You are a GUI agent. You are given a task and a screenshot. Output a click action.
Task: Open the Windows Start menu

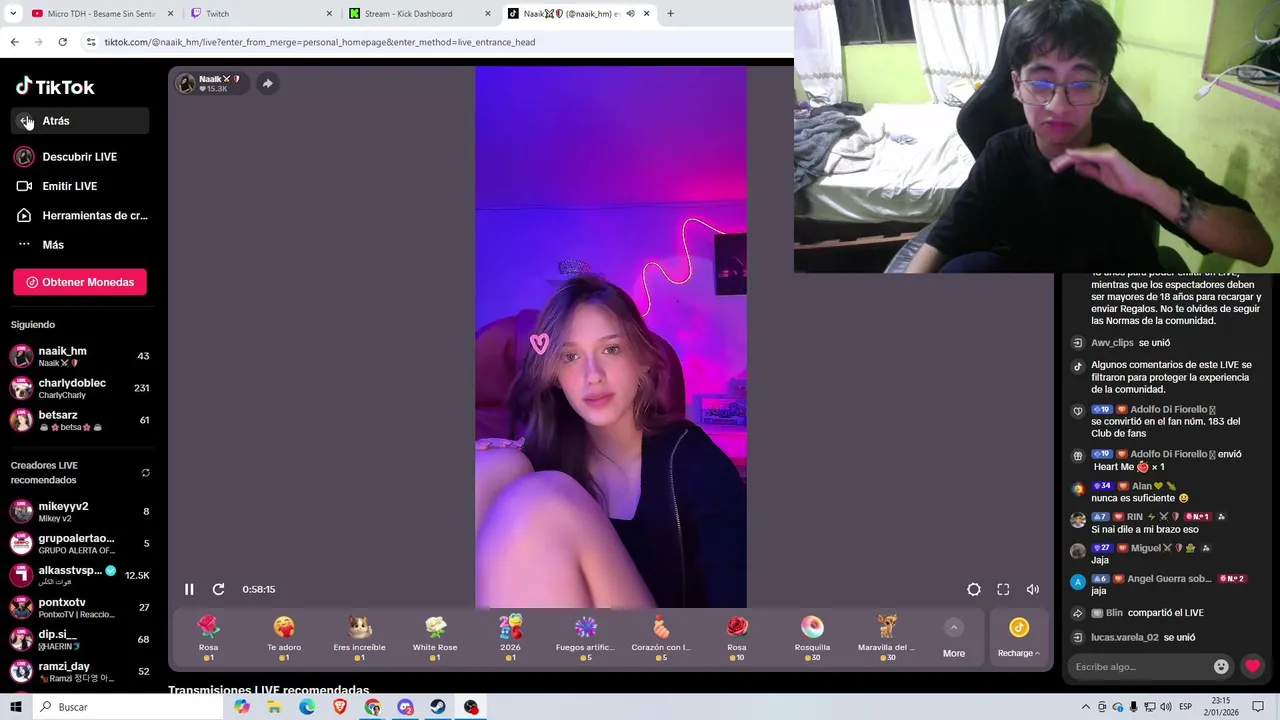(x=16, y=707)
